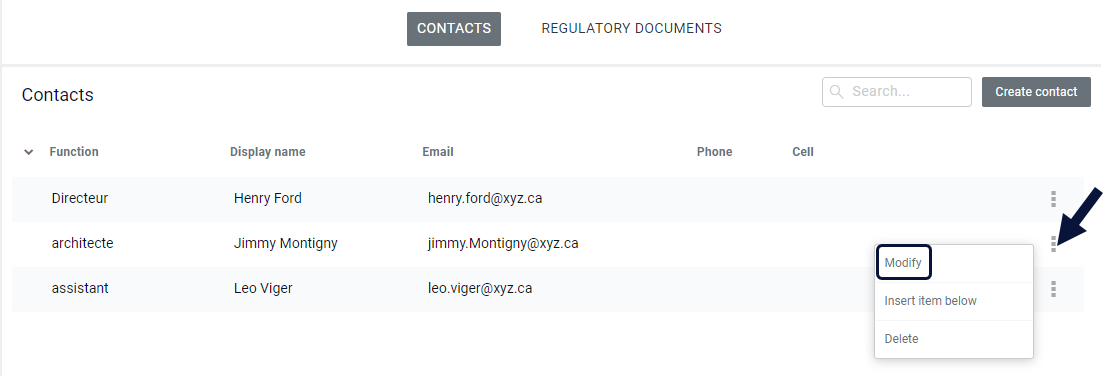Click the Create contact button
Image resolution: width=1104 pixels, height=376 pixels.
(x=1036, y=92)
